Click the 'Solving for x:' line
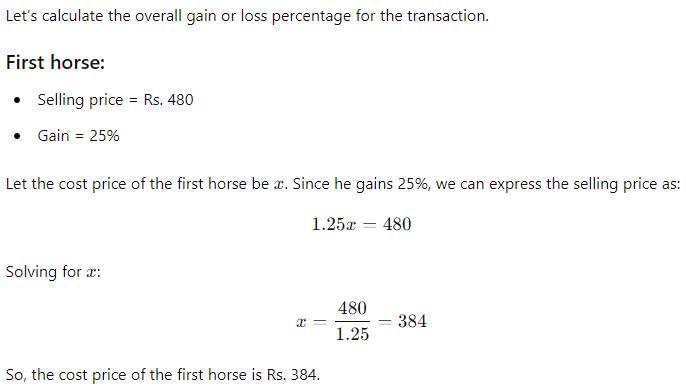This screenshot has width=686, height=390. (53, 272)
